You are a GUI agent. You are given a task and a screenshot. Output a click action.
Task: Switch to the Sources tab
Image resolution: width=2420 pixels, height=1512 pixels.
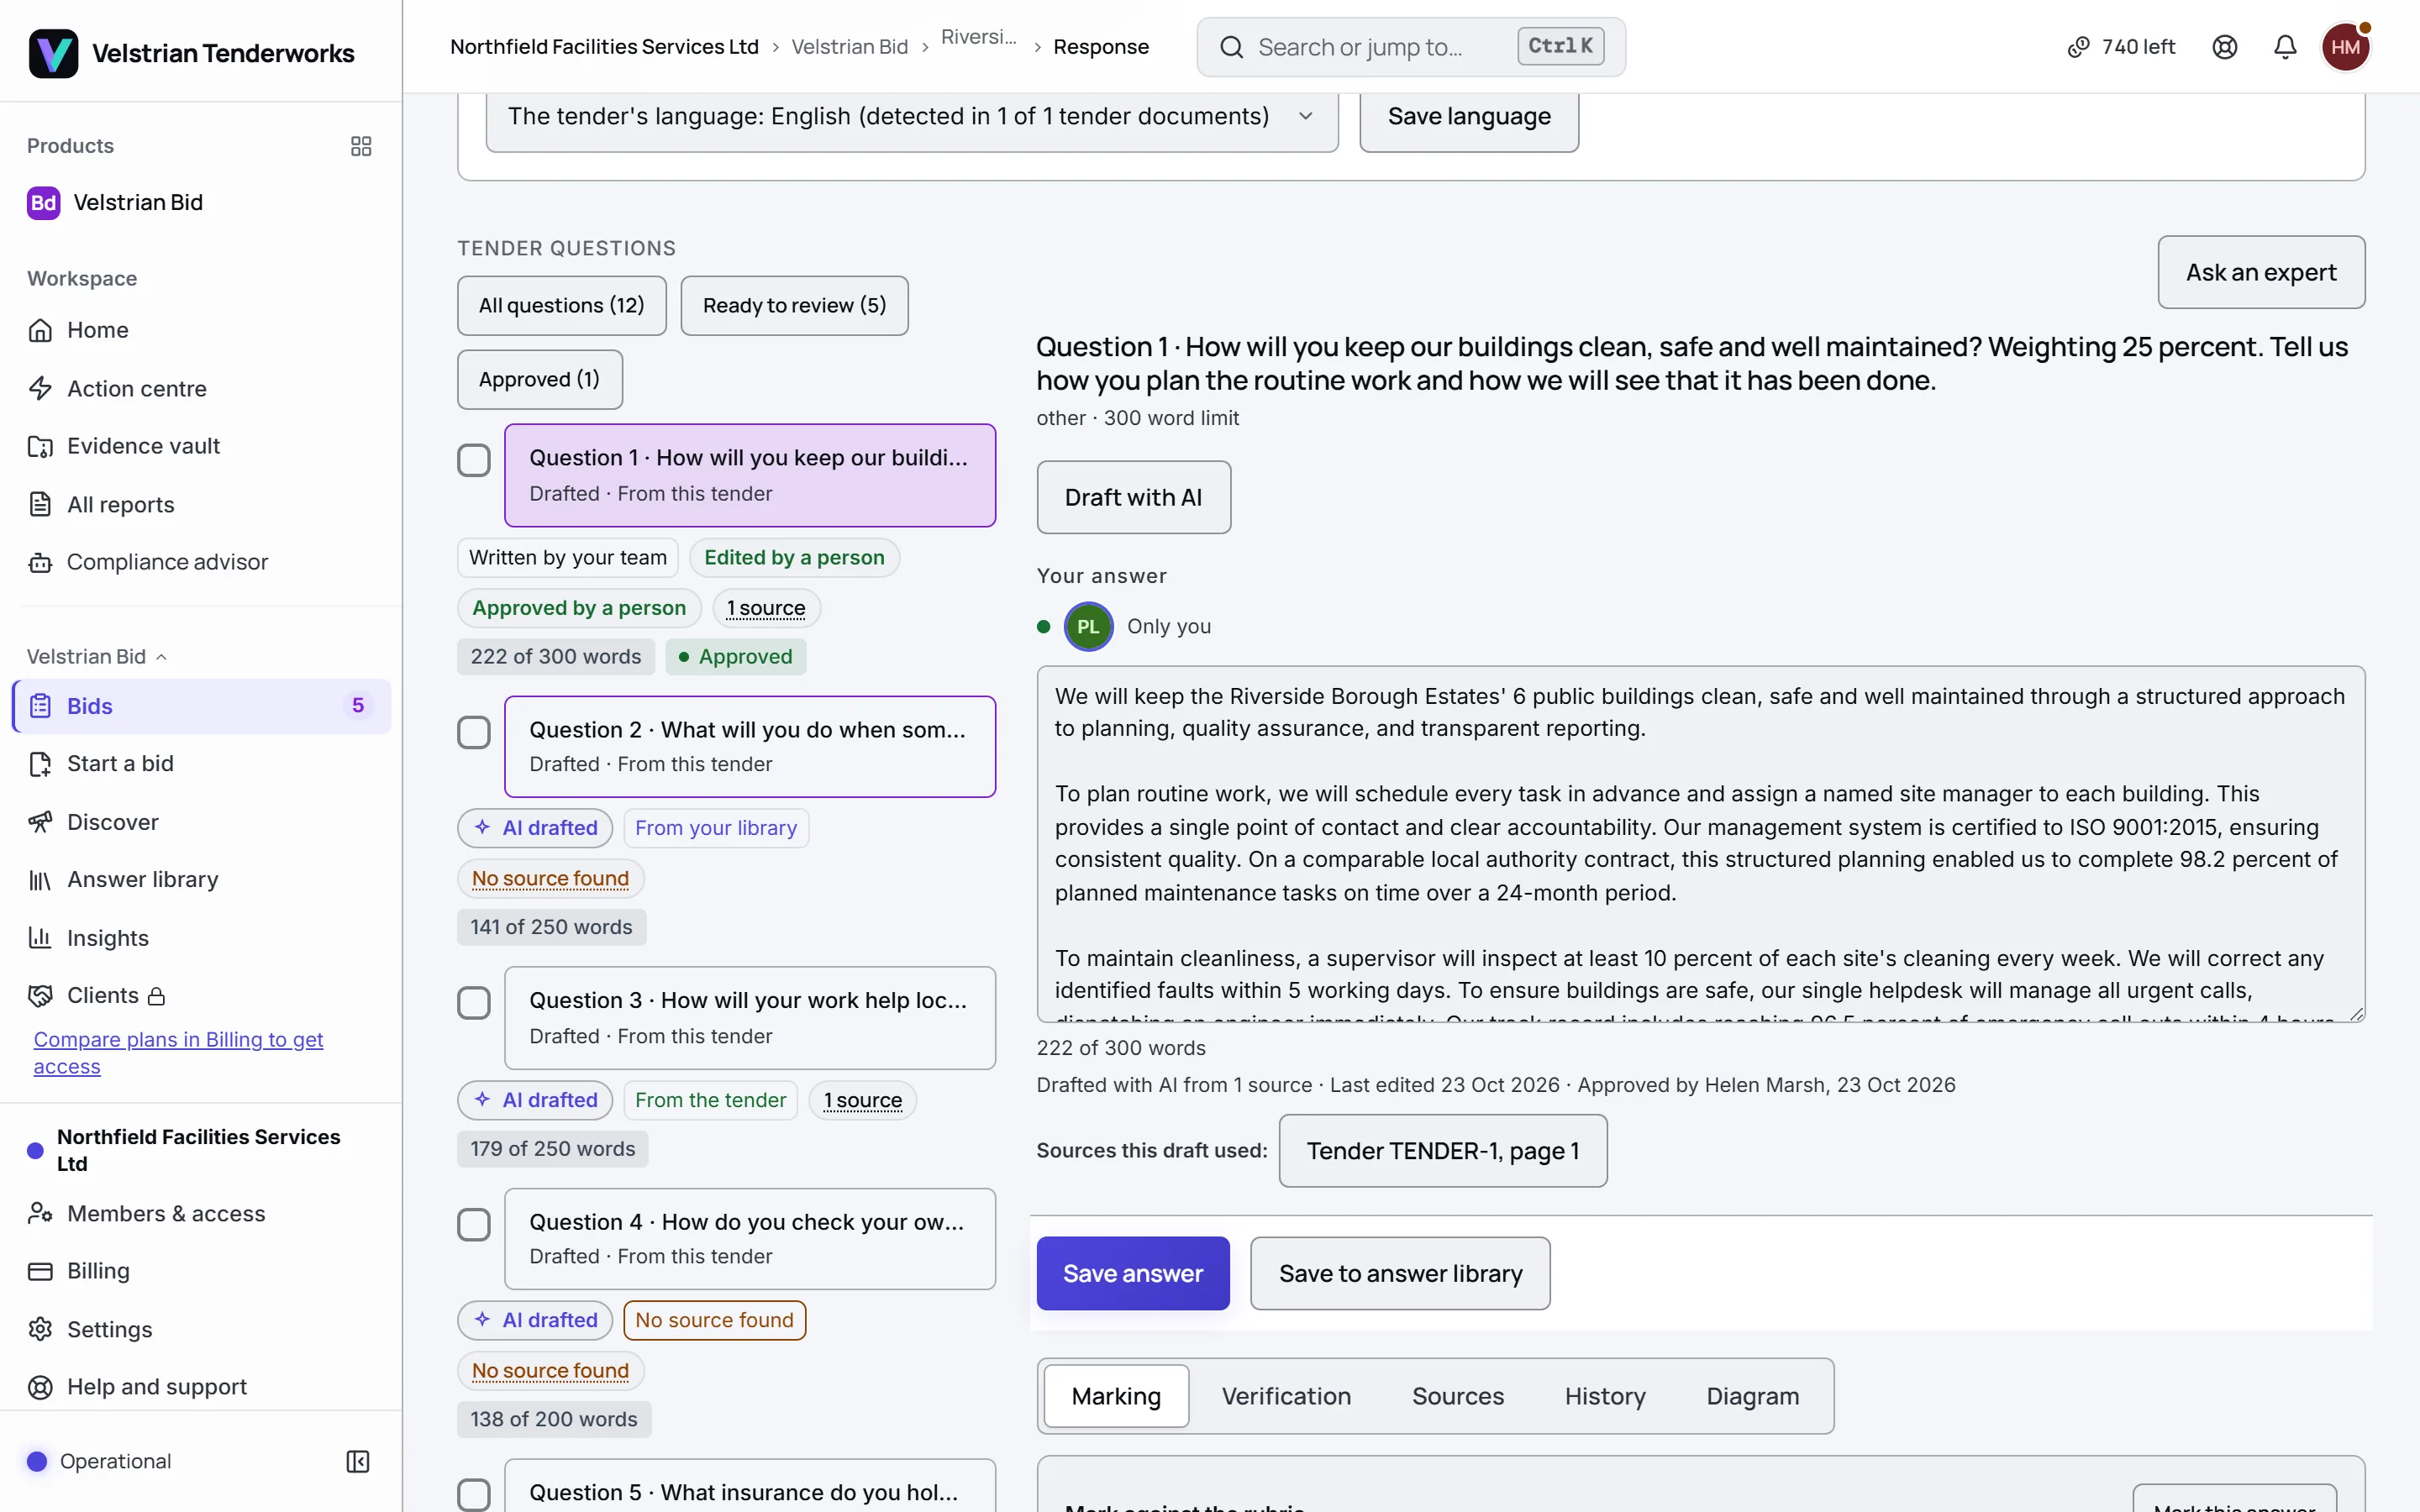[x=1457, y=1396]
